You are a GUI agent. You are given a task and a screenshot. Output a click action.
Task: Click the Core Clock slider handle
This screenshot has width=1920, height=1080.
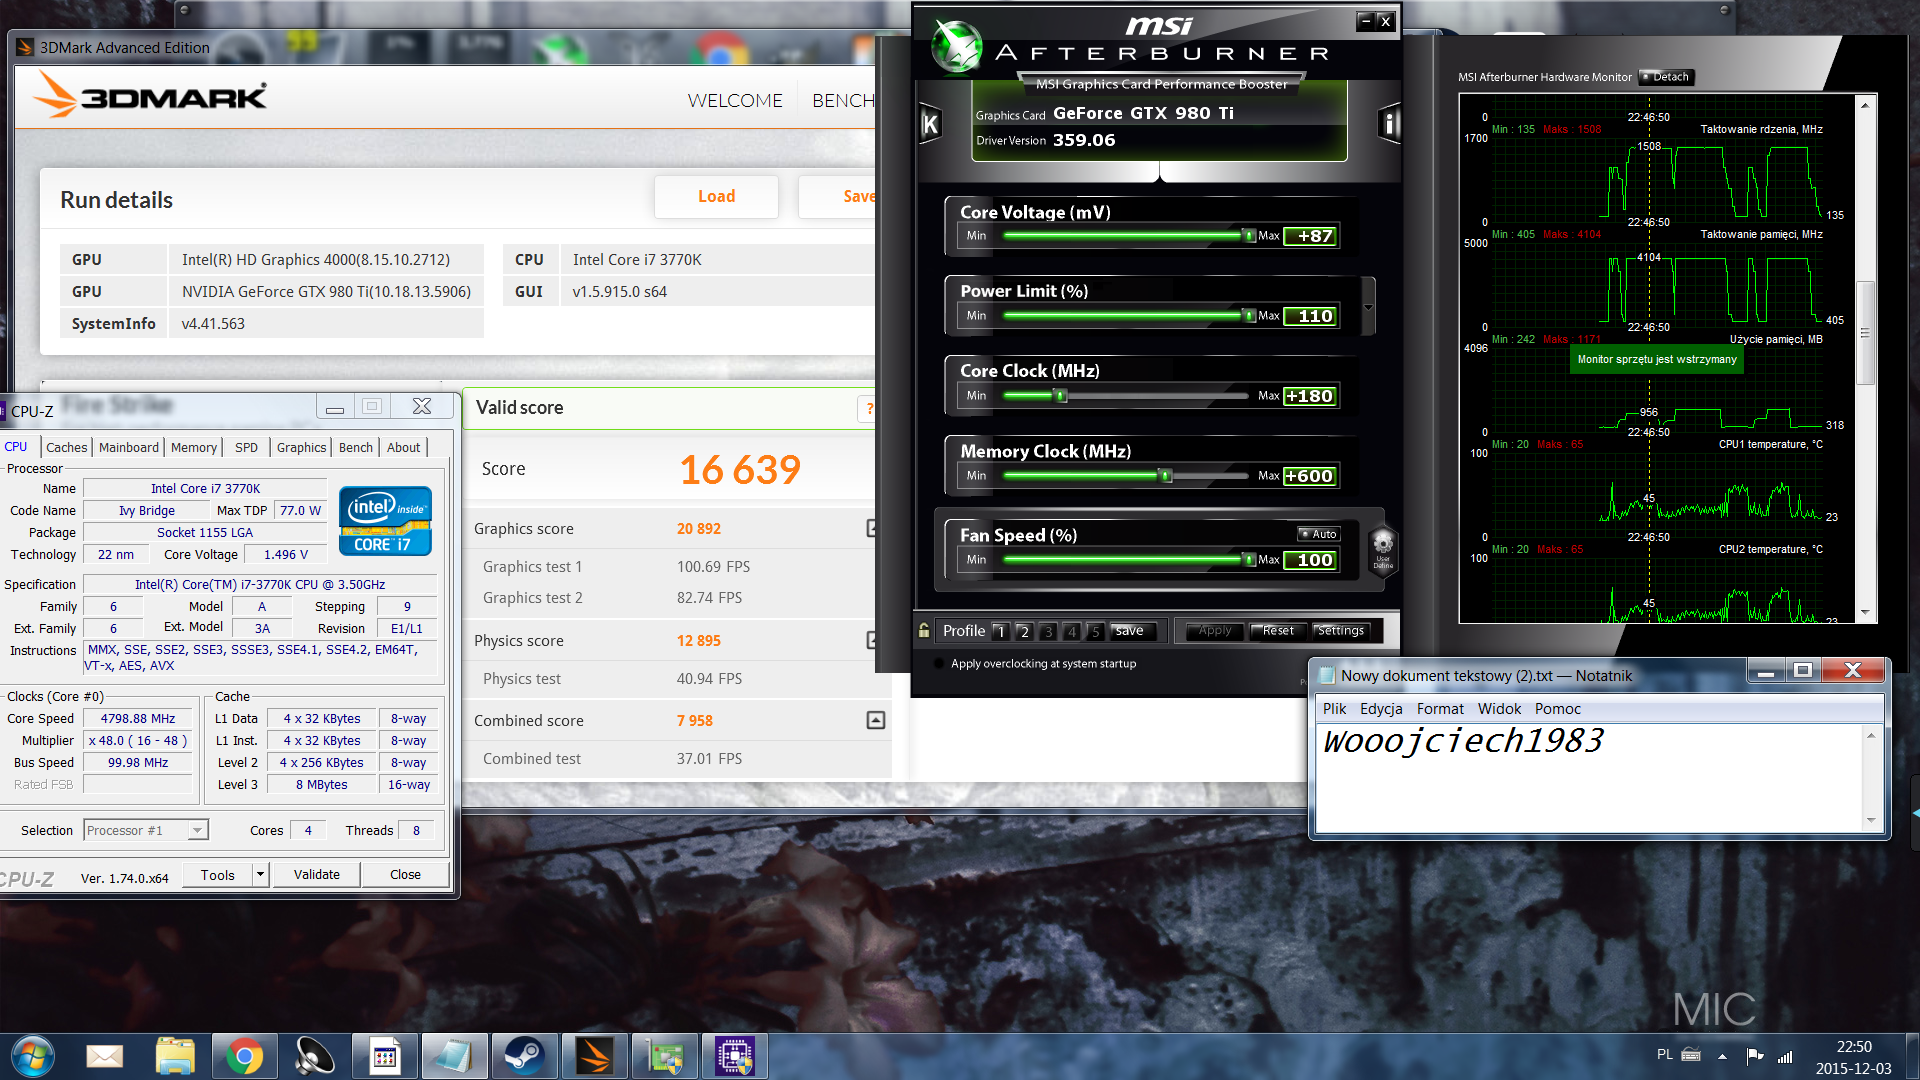coord(1061,396)
